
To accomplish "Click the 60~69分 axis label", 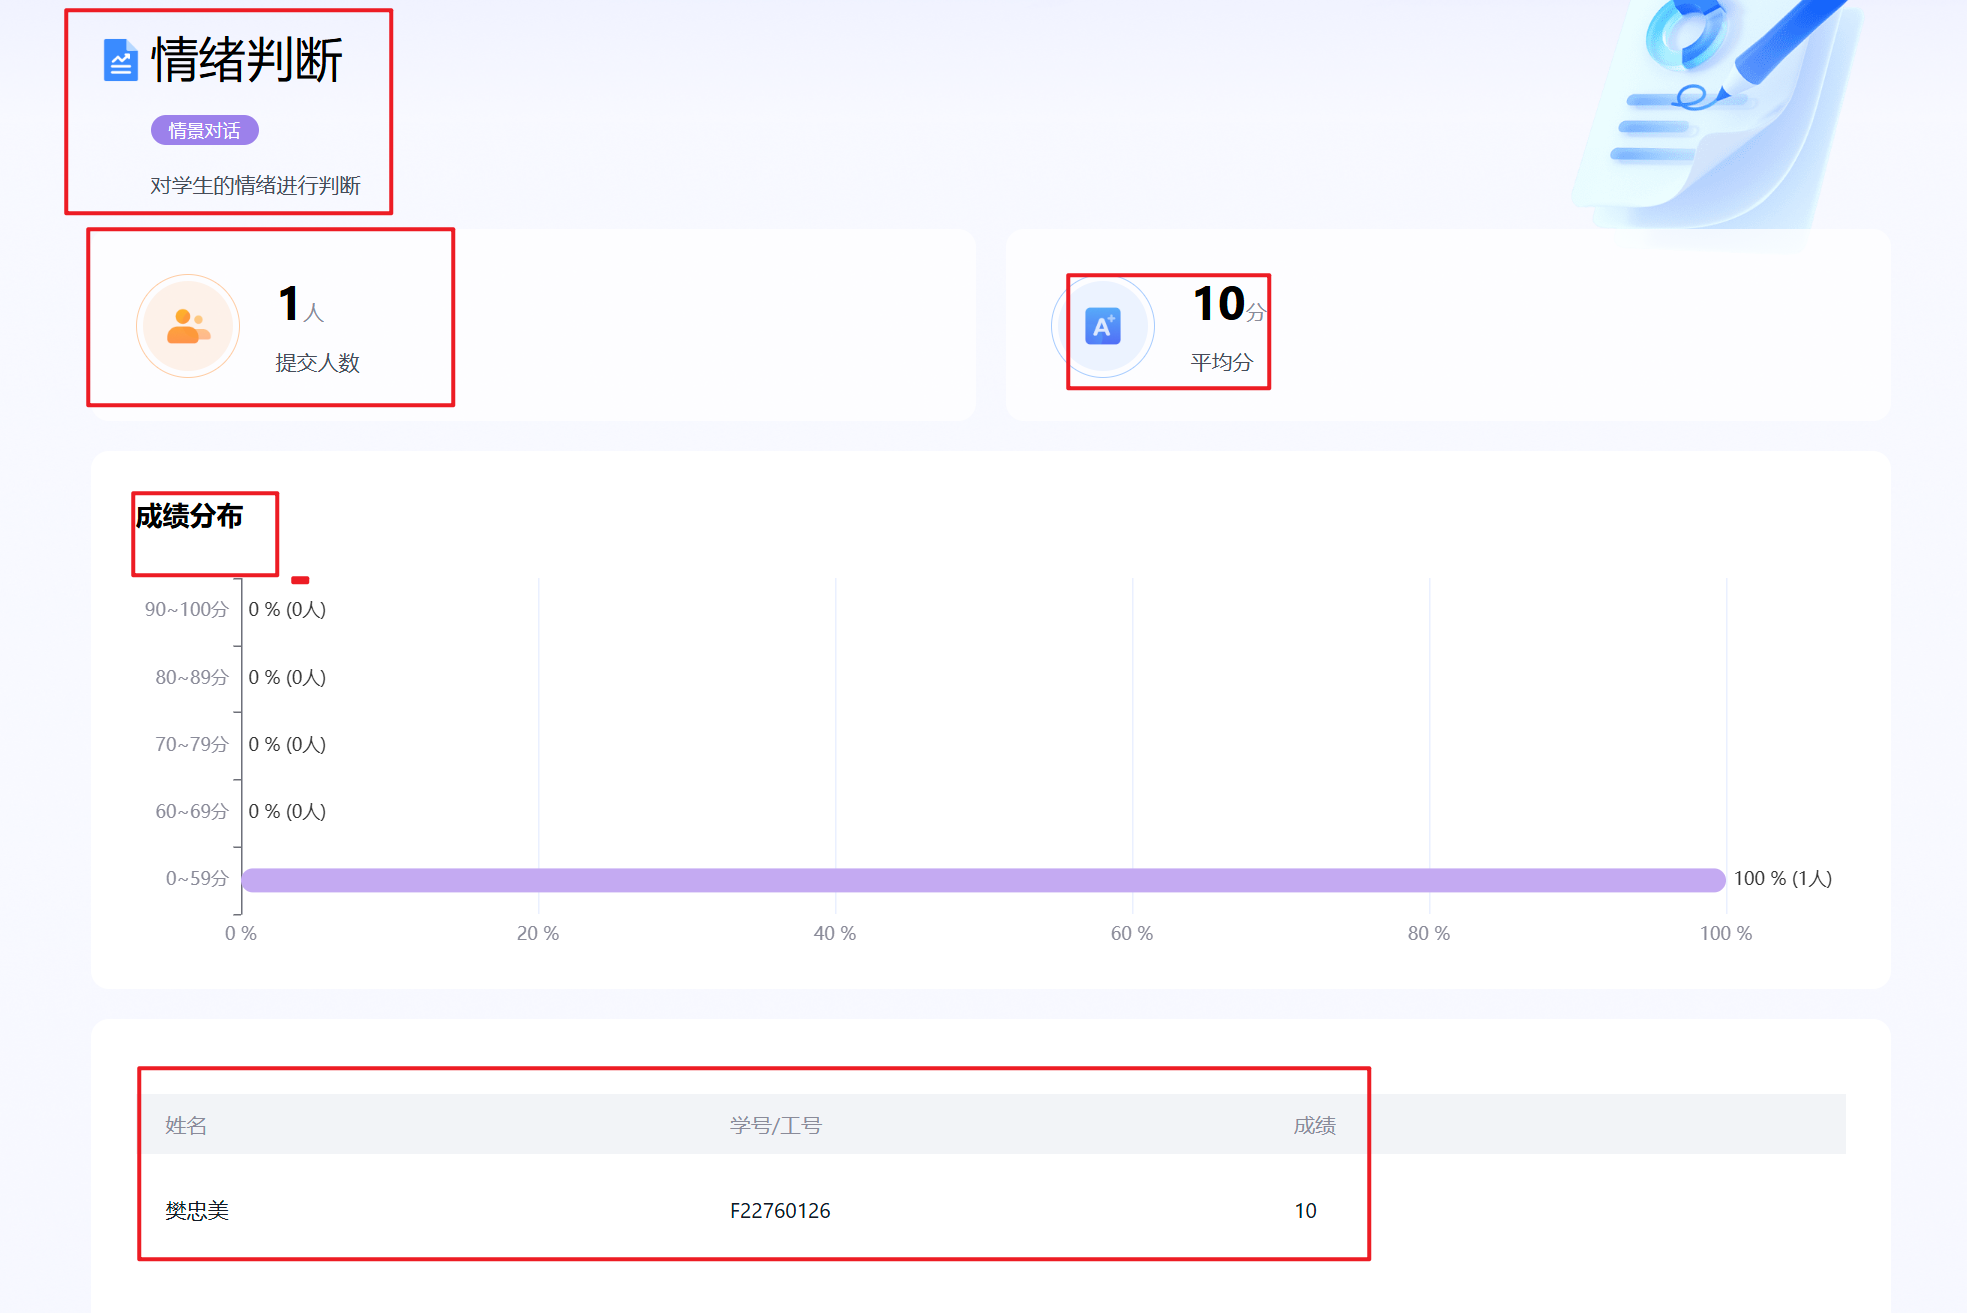I will [191, 811].
